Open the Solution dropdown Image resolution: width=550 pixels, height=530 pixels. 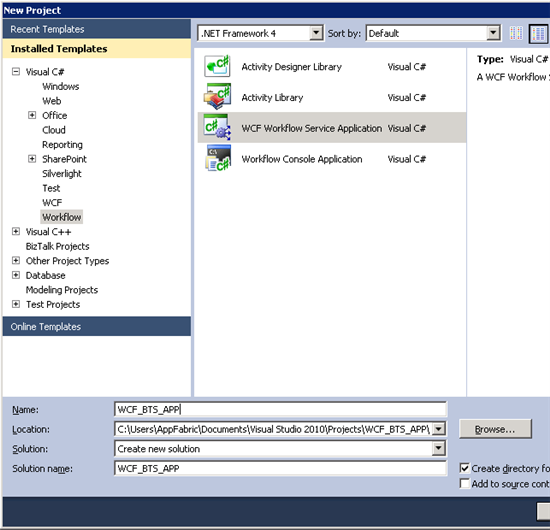click(x=438, y=448)
